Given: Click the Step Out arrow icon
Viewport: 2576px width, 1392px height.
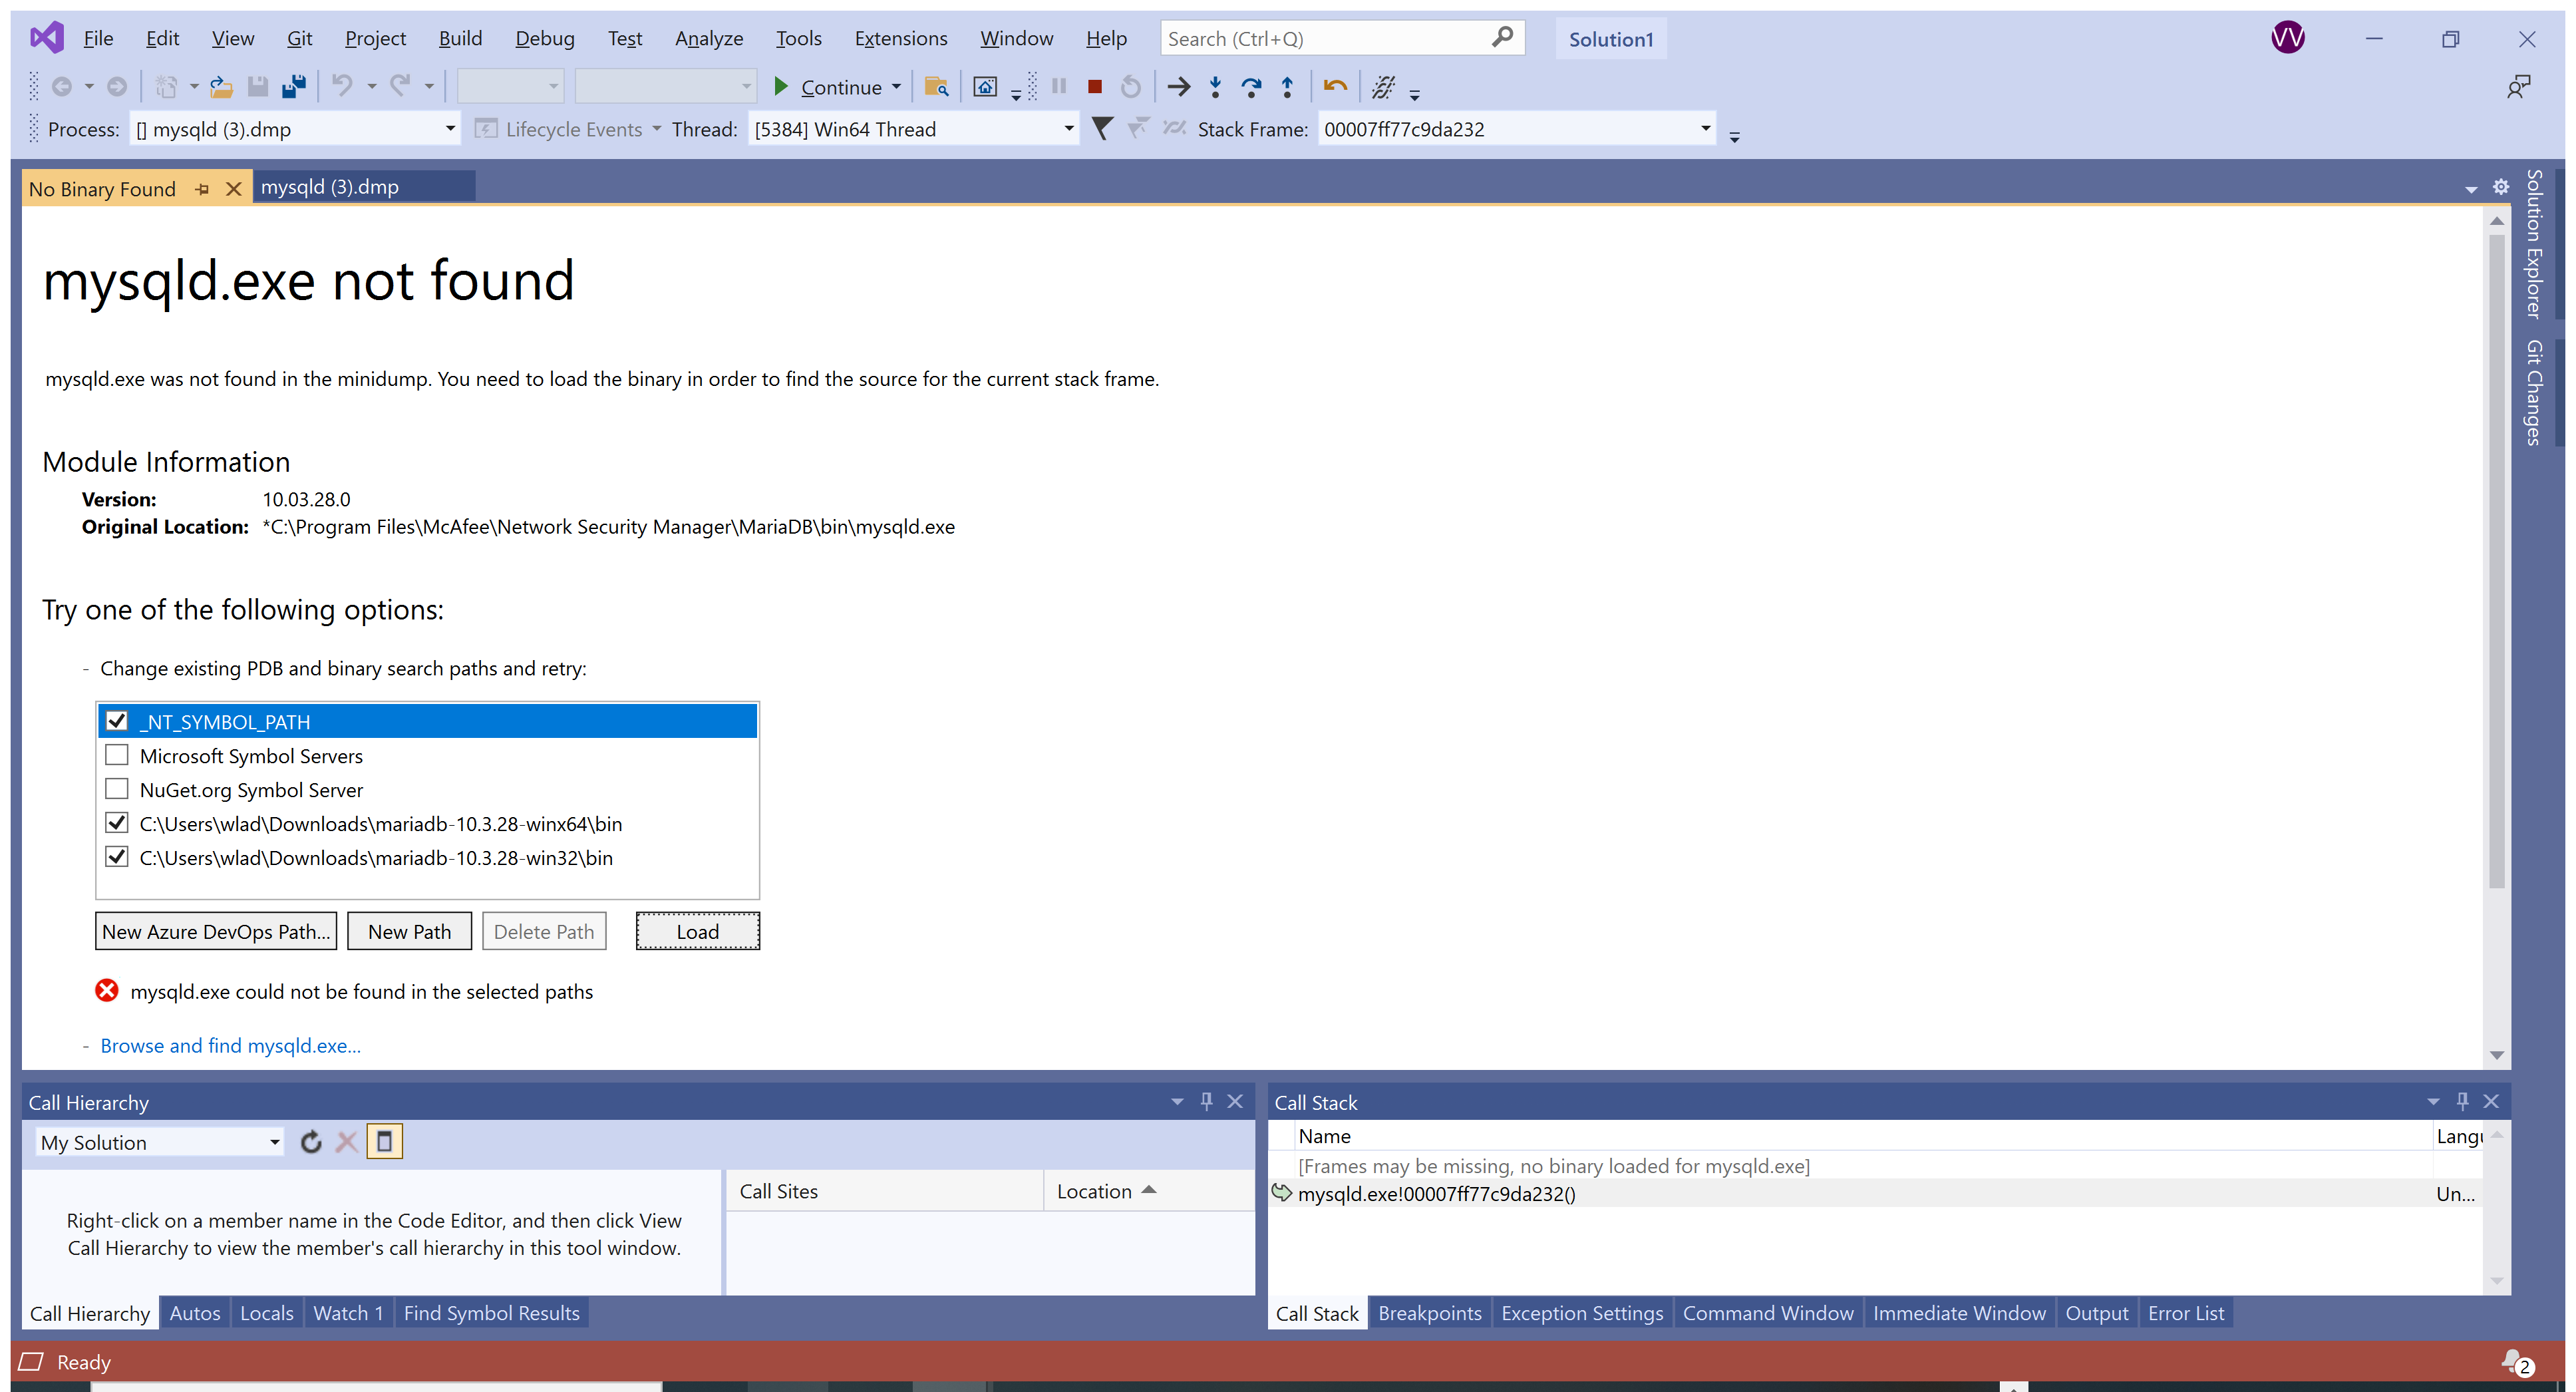Looking at the screenshot, I should tap(1287, 87).
